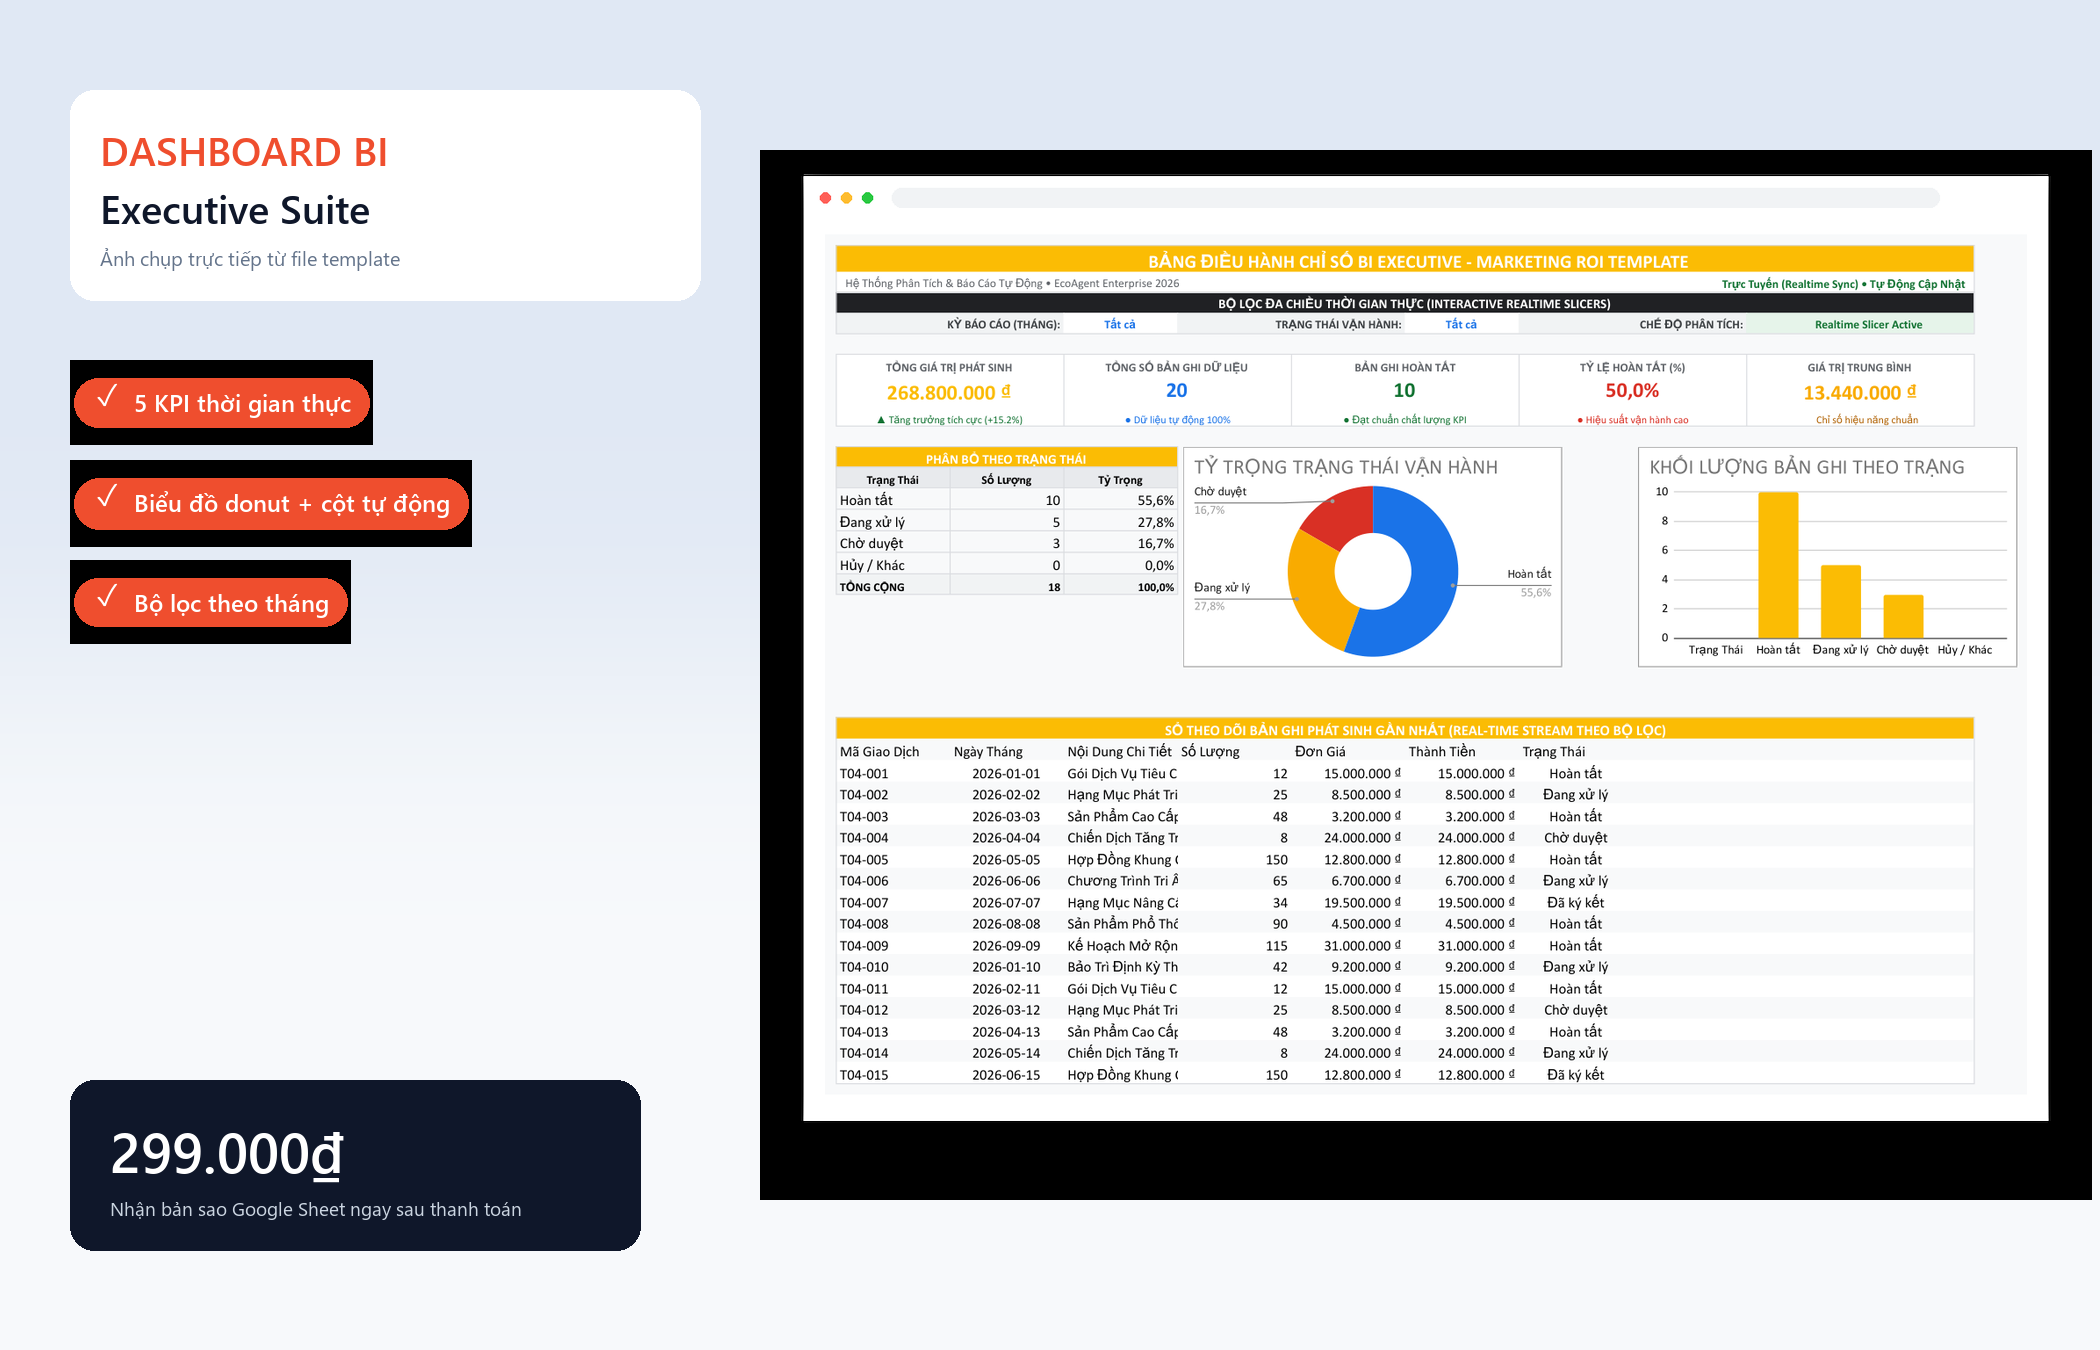Click the 'Biểu đồ donut + cột tự động' badge
2100x1350 pixels.
pyautogui.click(x=271, y=503)
